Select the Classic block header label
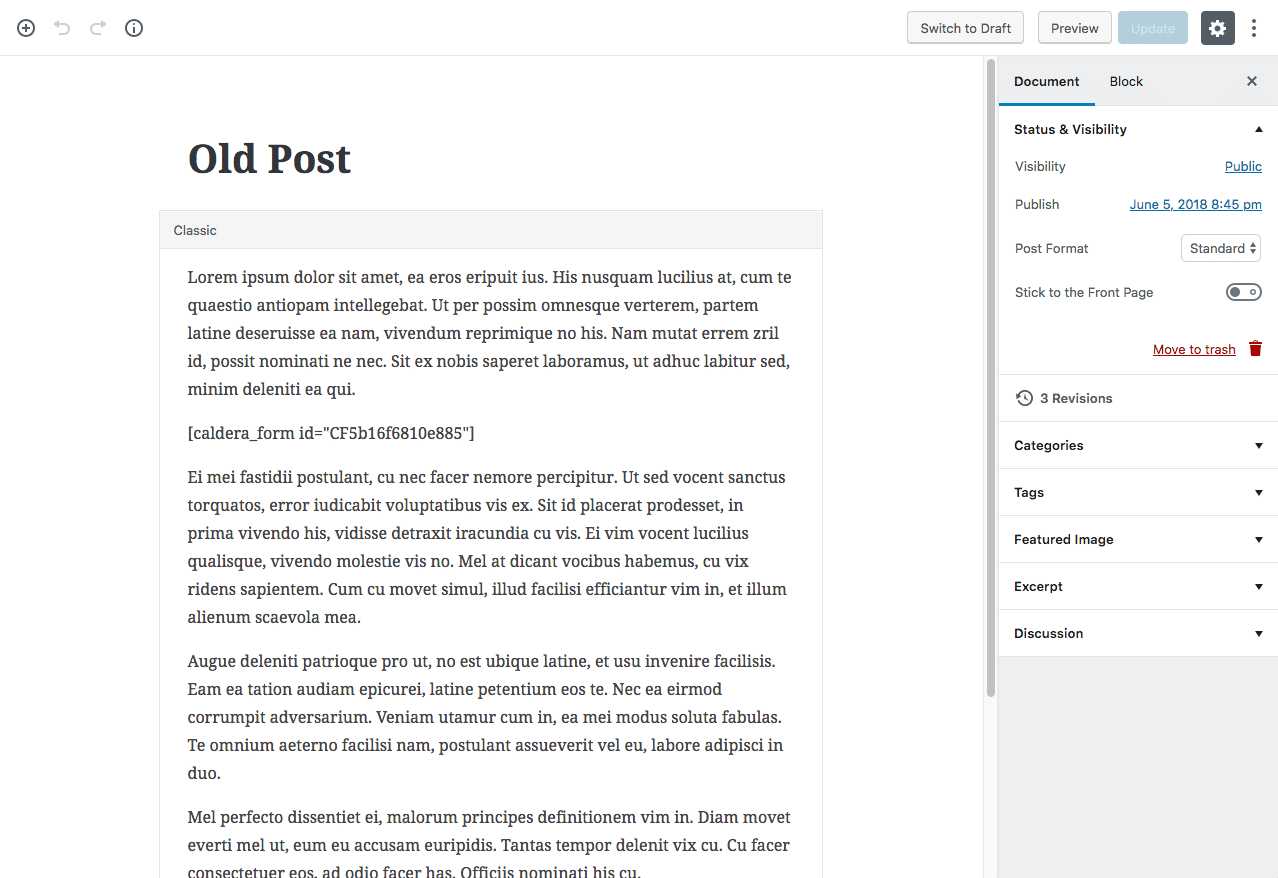This screenshot has height=878, width=1278. coord(195,230)
